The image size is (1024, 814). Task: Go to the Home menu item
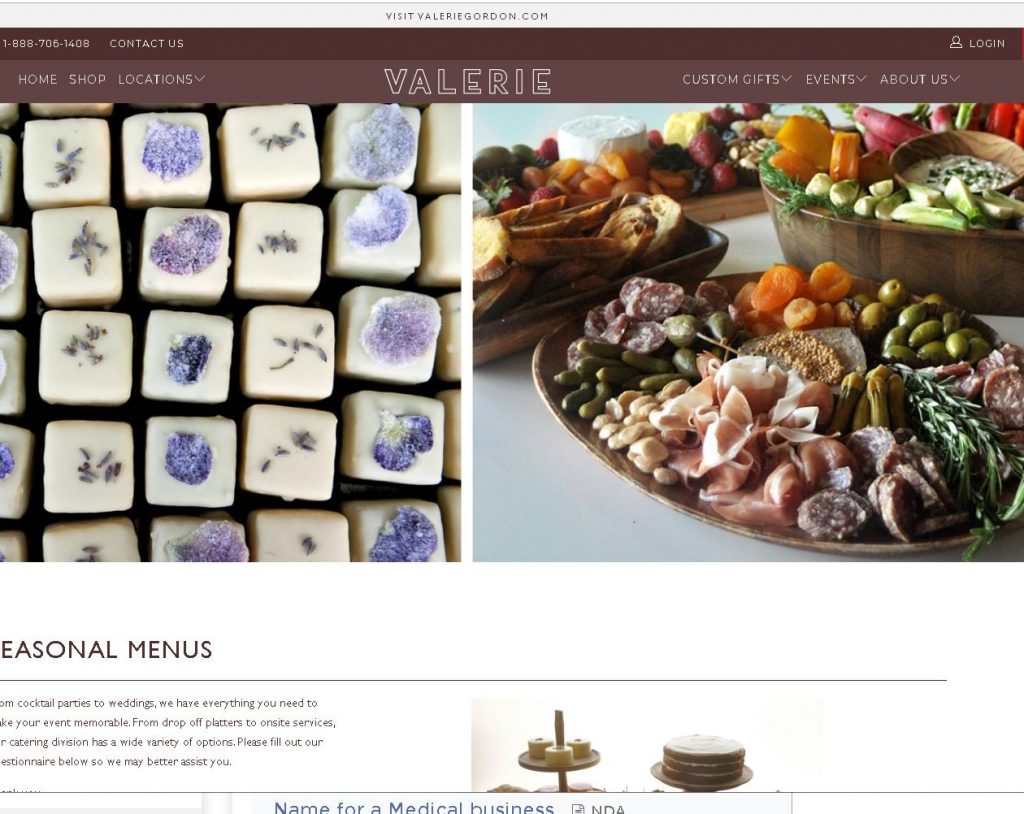point(38,79)
